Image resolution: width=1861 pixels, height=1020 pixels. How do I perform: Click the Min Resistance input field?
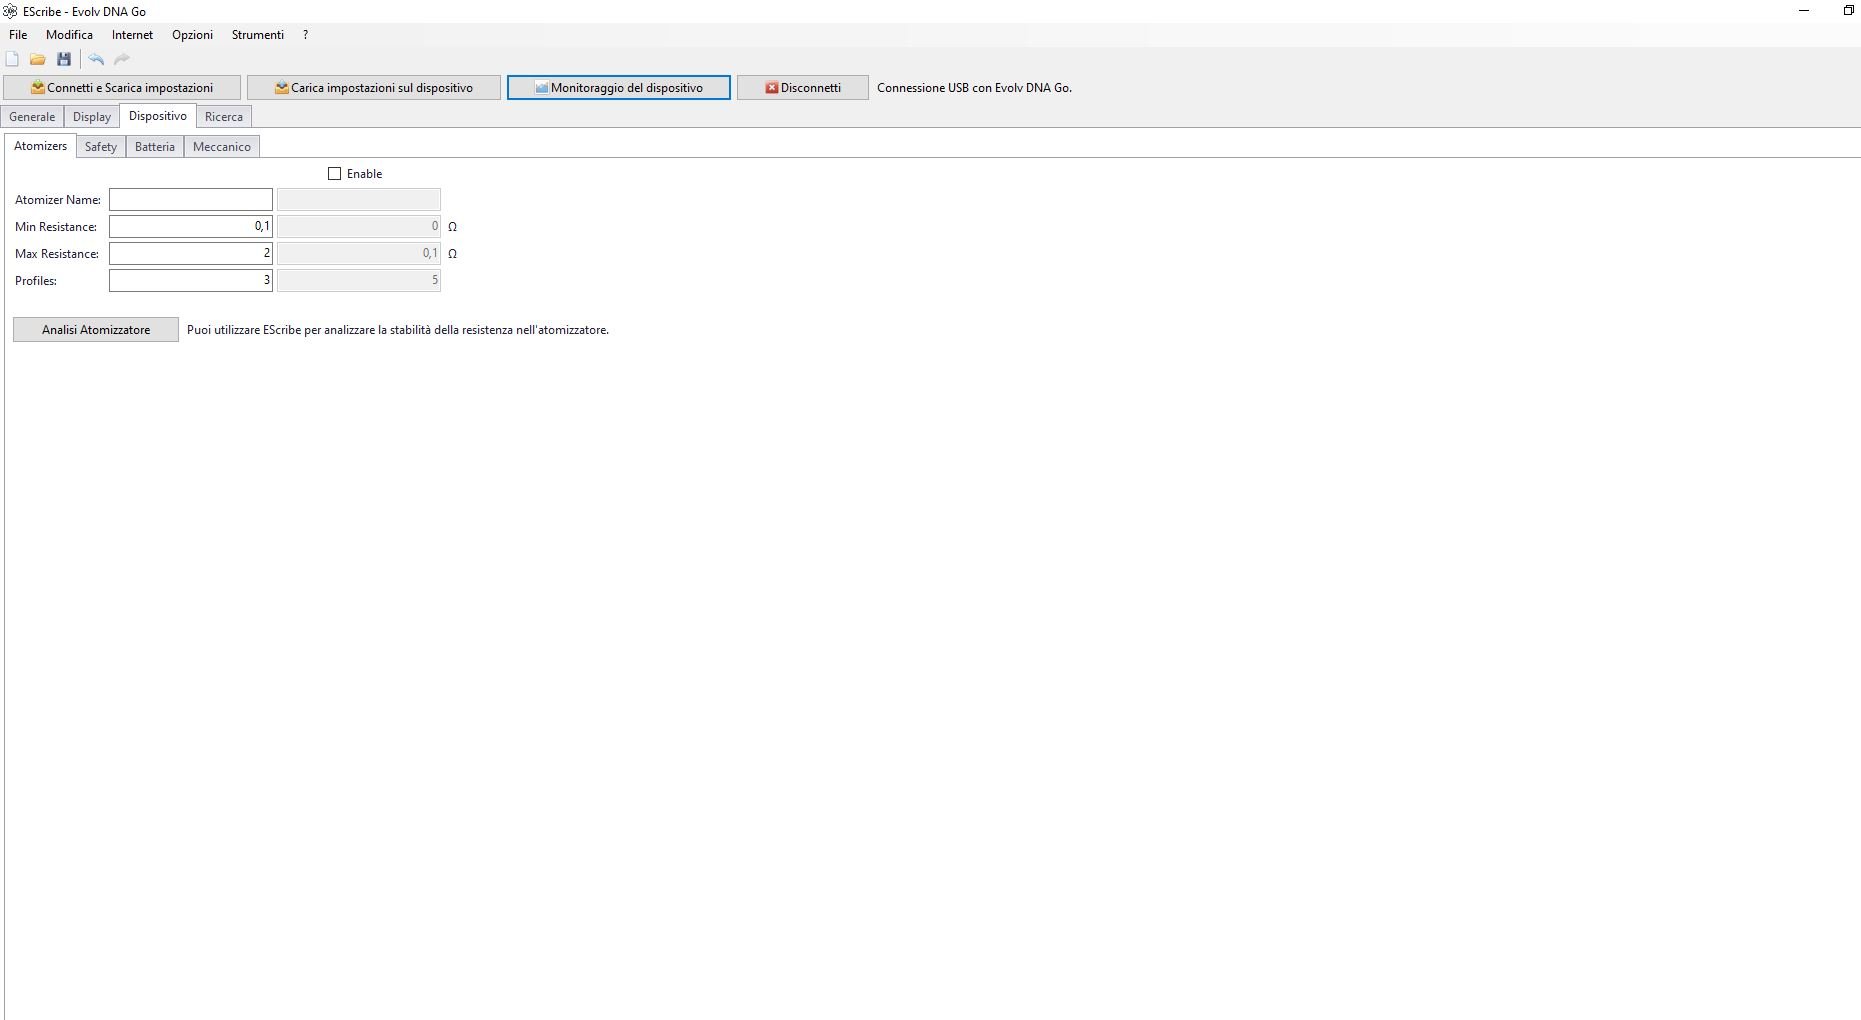tap(191, 227)
